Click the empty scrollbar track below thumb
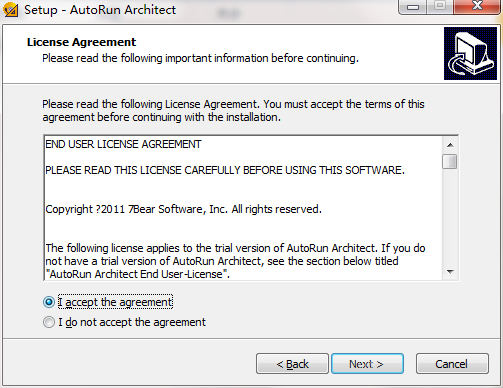Viewport: 503px width, 388px height. [450, 217]
